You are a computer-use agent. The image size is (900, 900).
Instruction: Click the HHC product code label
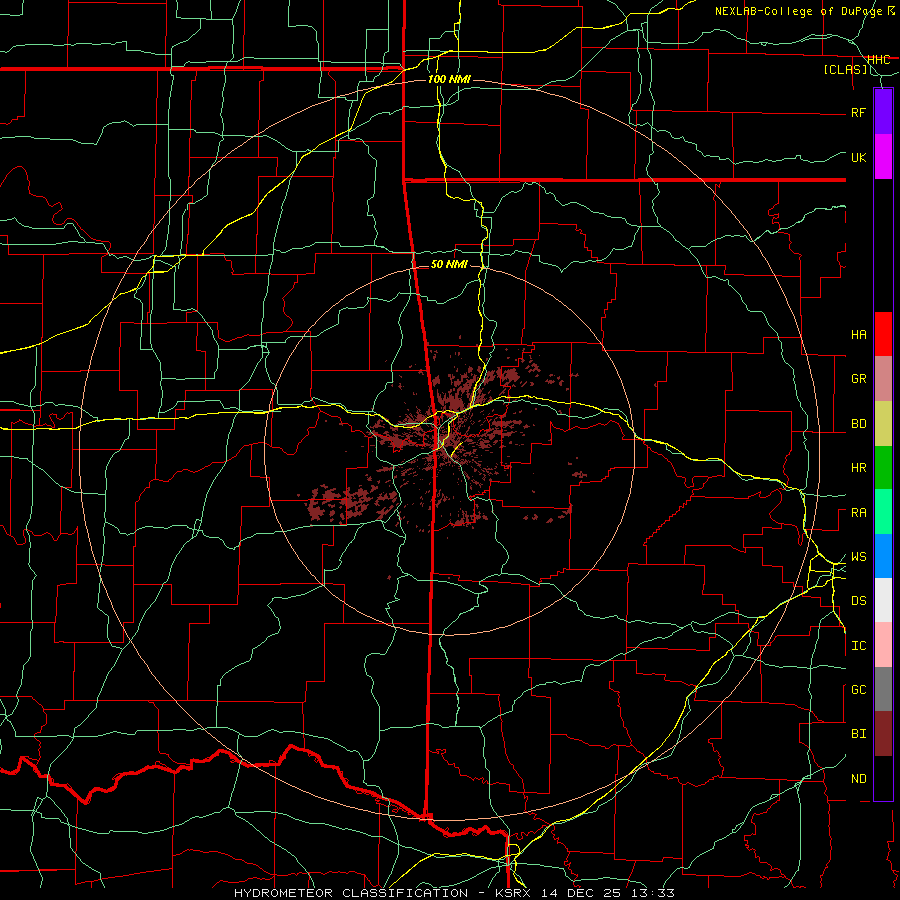coord(879,59)
